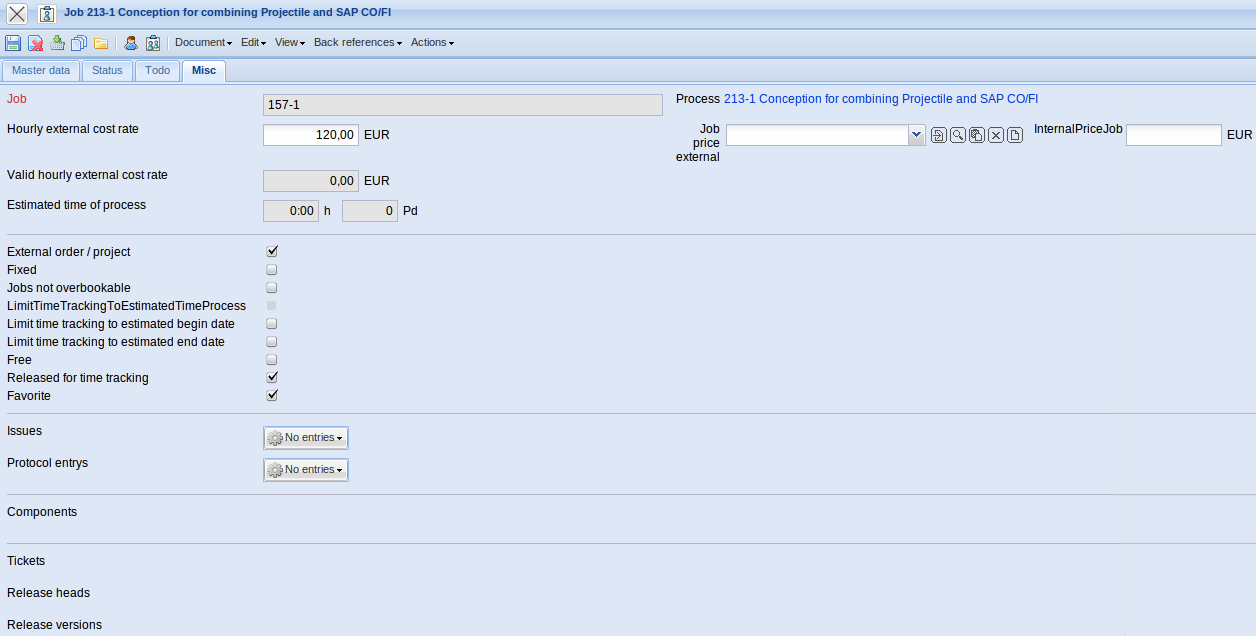Click the Job number field 157-1
This screenshot has width=1256, height=636.
pyautogui.click(x=463, y=105)
